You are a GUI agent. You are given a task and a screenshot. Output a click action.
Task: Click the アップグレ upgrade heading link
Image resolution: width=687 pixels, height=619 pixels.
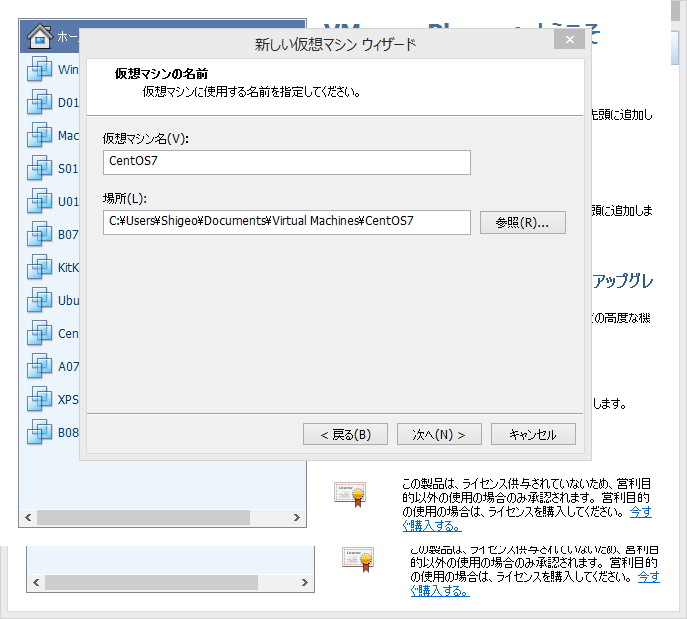(x=623, y=281)
